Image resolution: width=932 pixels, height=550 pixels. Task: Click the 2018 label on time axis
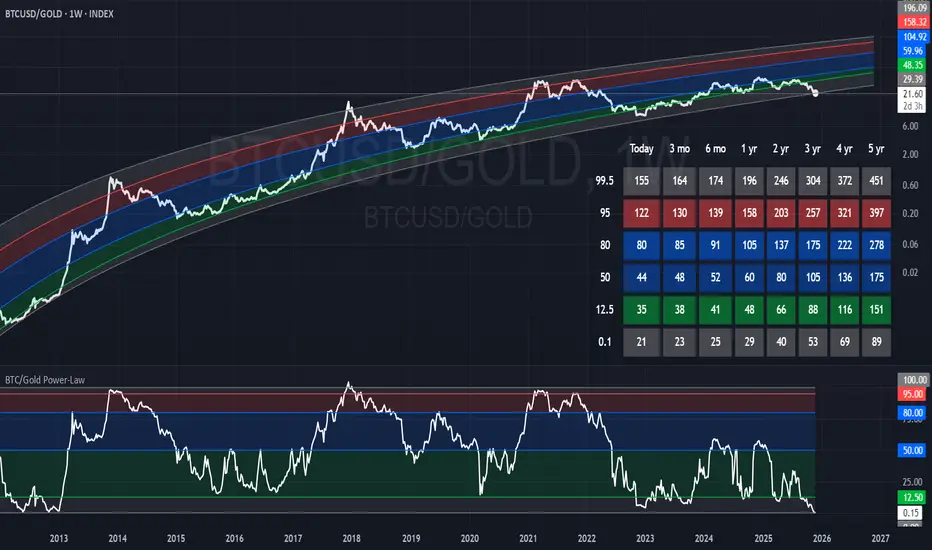pos(351,538)
